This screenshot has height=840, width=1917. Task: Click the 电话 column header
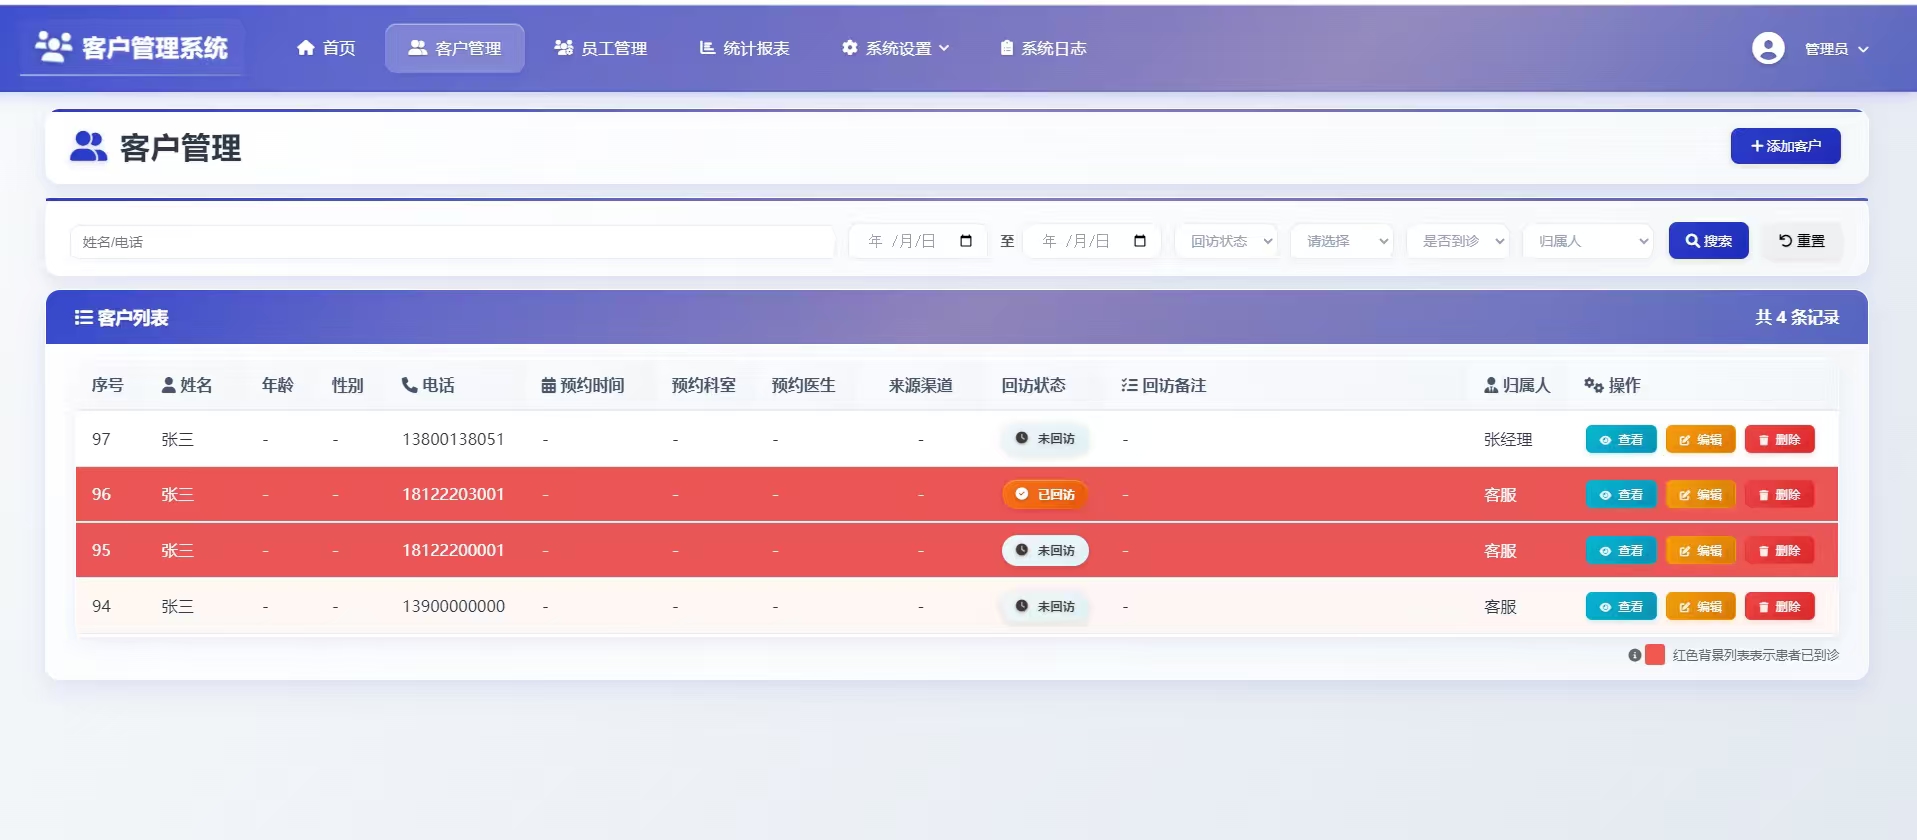[428, 385]
